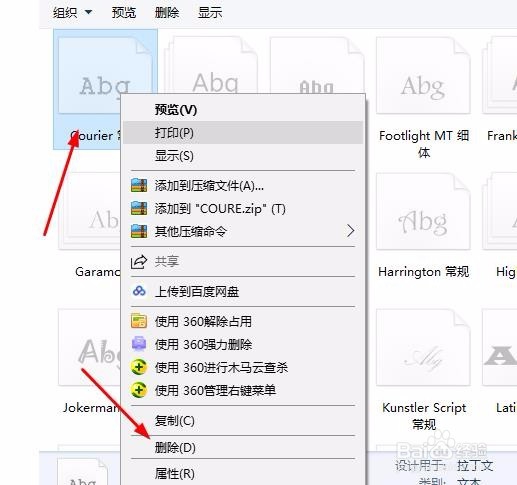This screenshot has width=517, height=485.
Task: Click the share icon beside 共享
Action: coord(139,262)
